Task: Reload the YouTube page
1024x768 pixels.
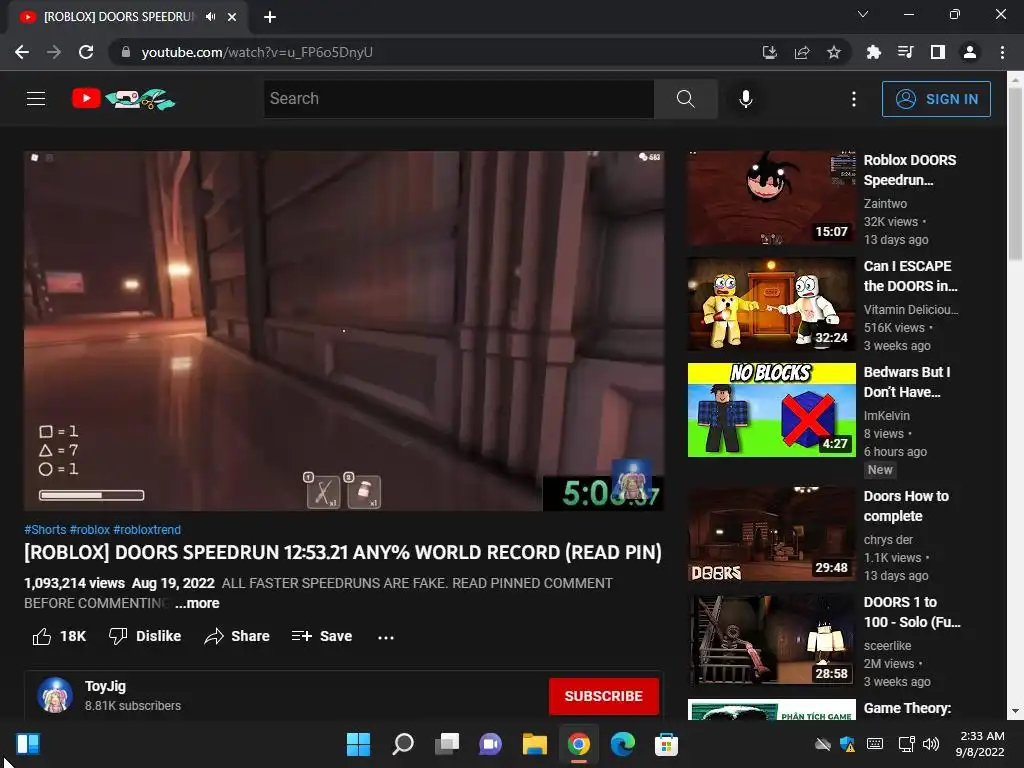Action: click(86, 52)
